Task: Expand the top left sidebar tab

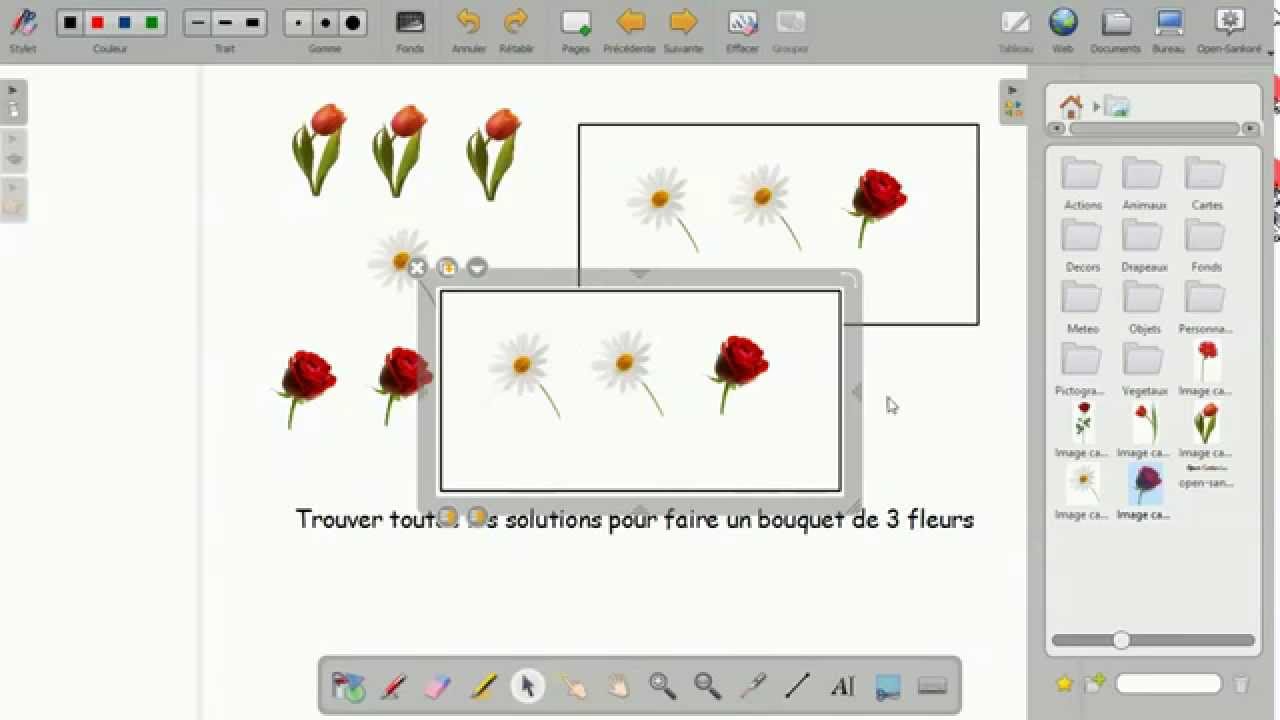Action: [x=13, y=102]
